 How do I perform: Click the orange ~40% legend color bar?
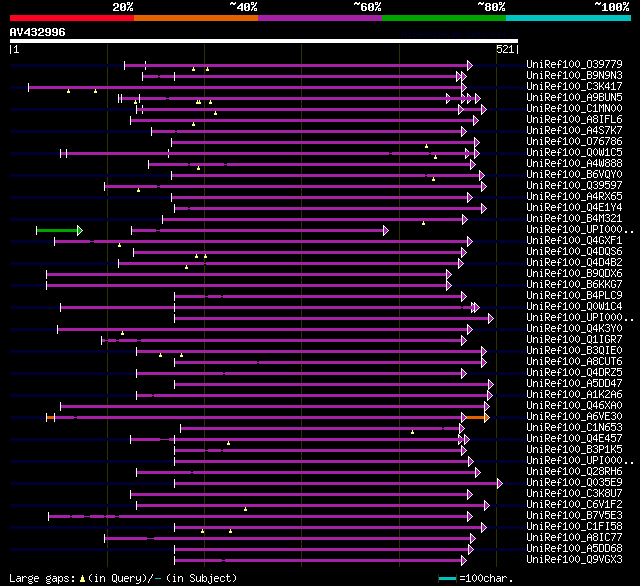click(x=196, y=18)
